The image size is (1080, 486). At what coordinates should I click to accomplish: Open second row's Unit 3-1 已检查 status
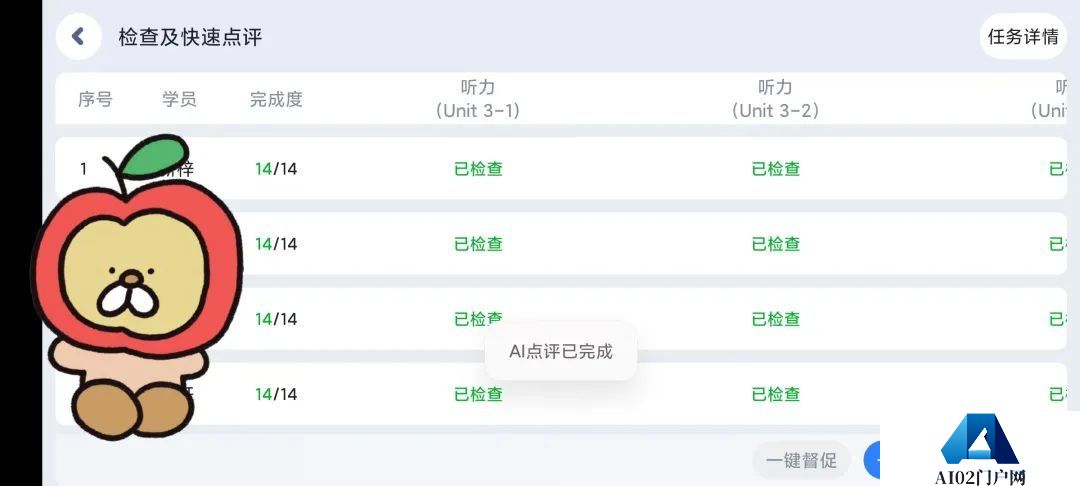pyautogui.click(x=478, y=244)
